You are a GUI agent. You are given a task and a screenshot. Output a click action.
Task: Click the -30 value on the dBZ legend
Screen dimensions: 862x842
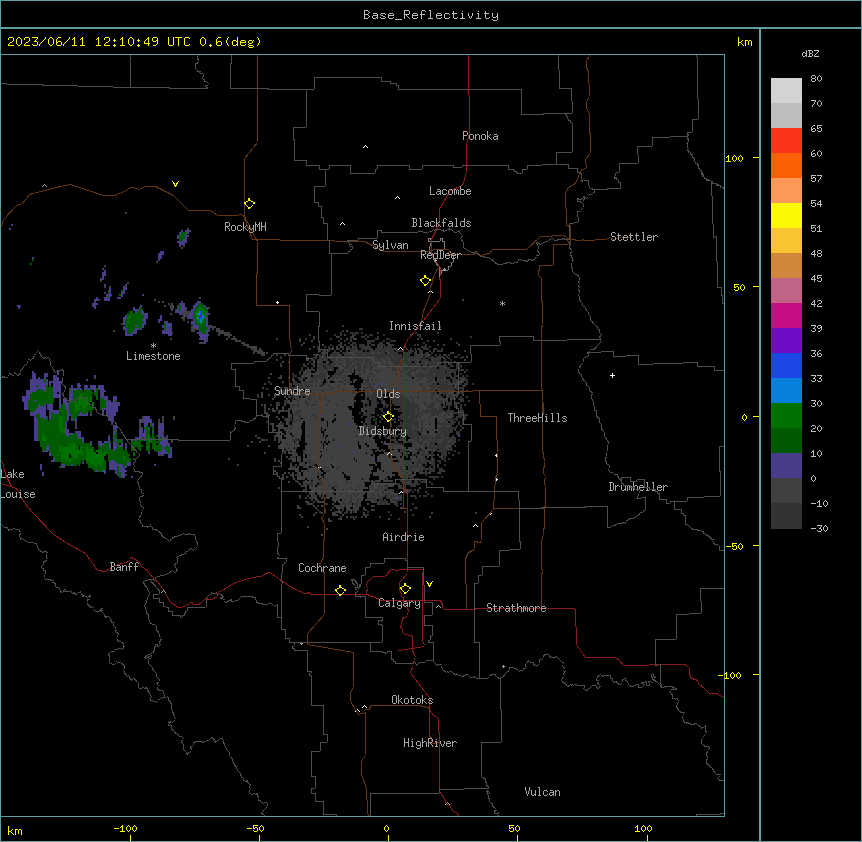(x=819, y=528)
